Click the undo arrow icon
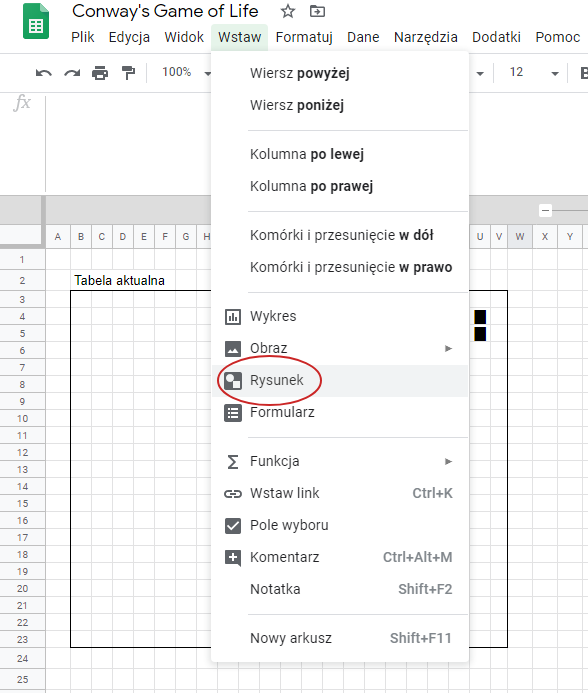The height and width of the screenshot is (693, 588). point(43,73)
